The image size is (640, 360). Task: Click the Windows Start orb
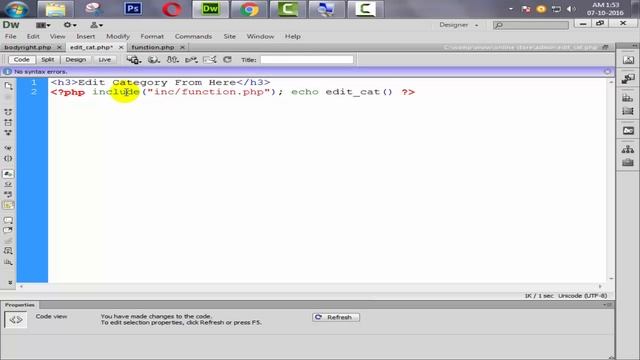pos(16,9)
